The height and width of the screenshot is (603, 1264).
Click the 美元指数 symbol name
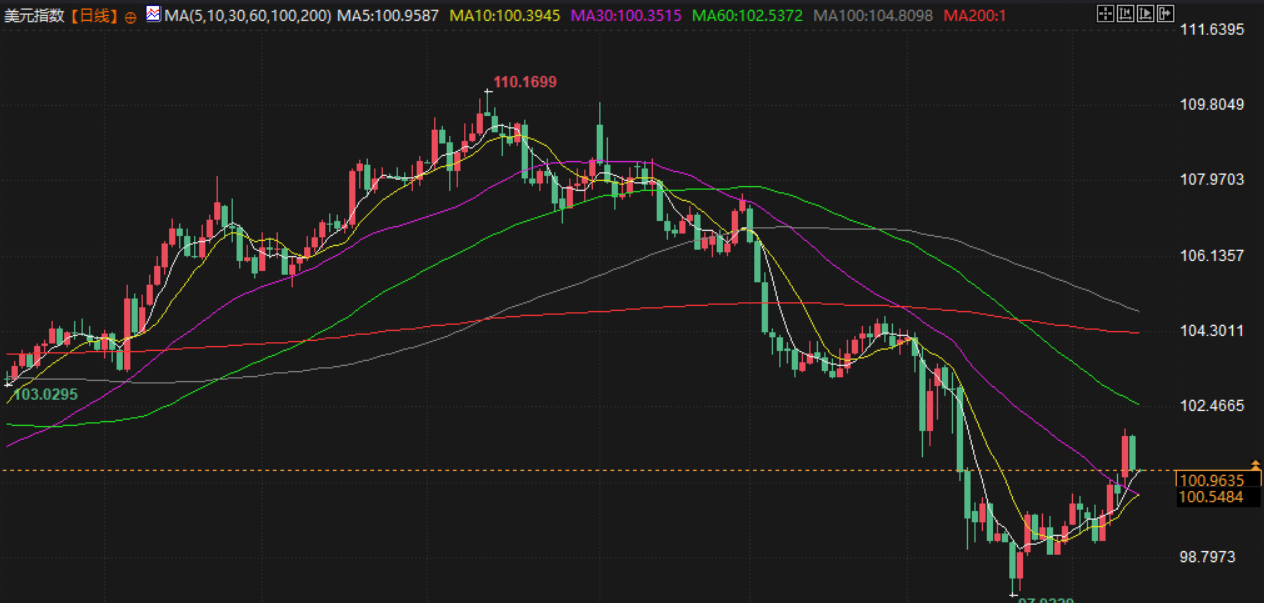click(35, 16)
